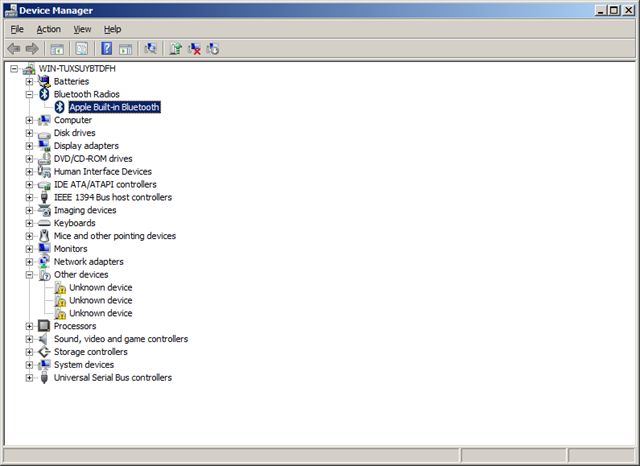640x466 pixels.
Task: Open the Action menu
Action: click(x=49, y=29)
